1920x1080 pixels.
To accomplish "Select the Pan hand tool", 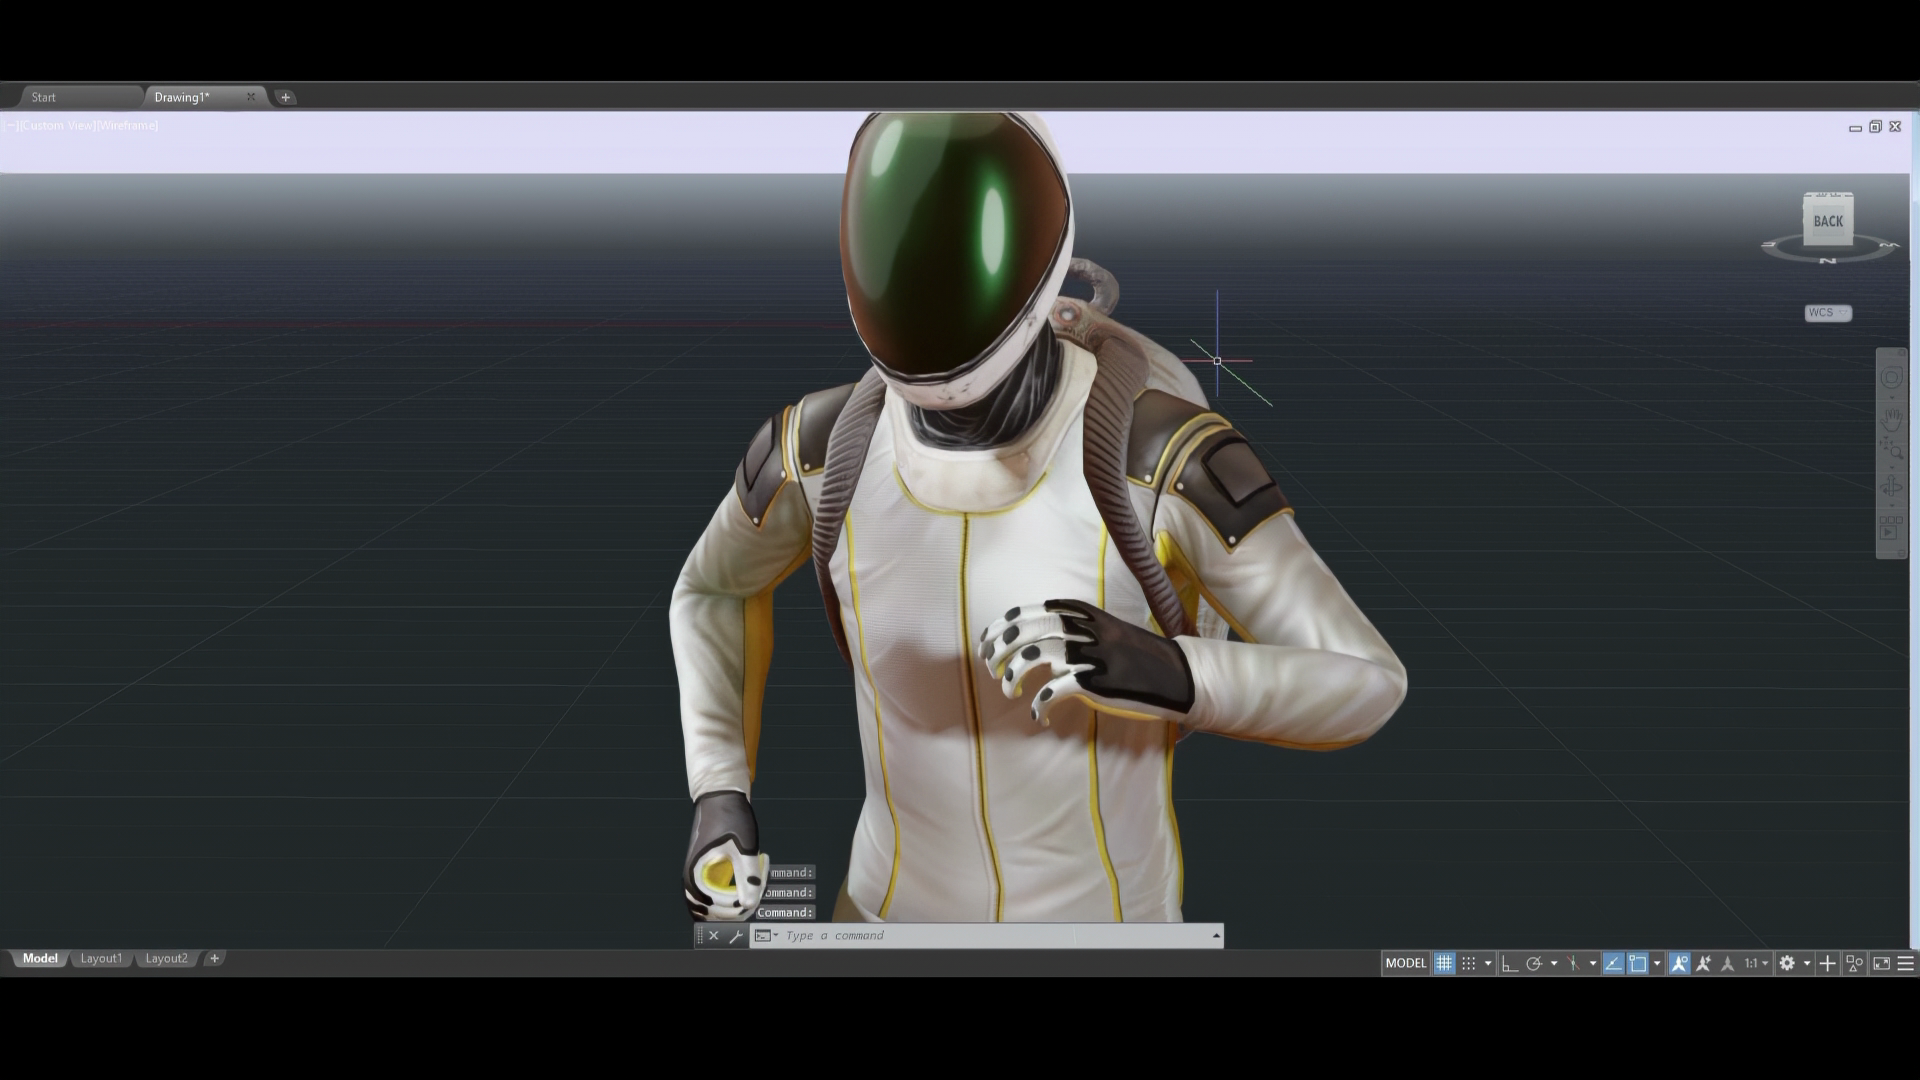I will coord(1891,418).
